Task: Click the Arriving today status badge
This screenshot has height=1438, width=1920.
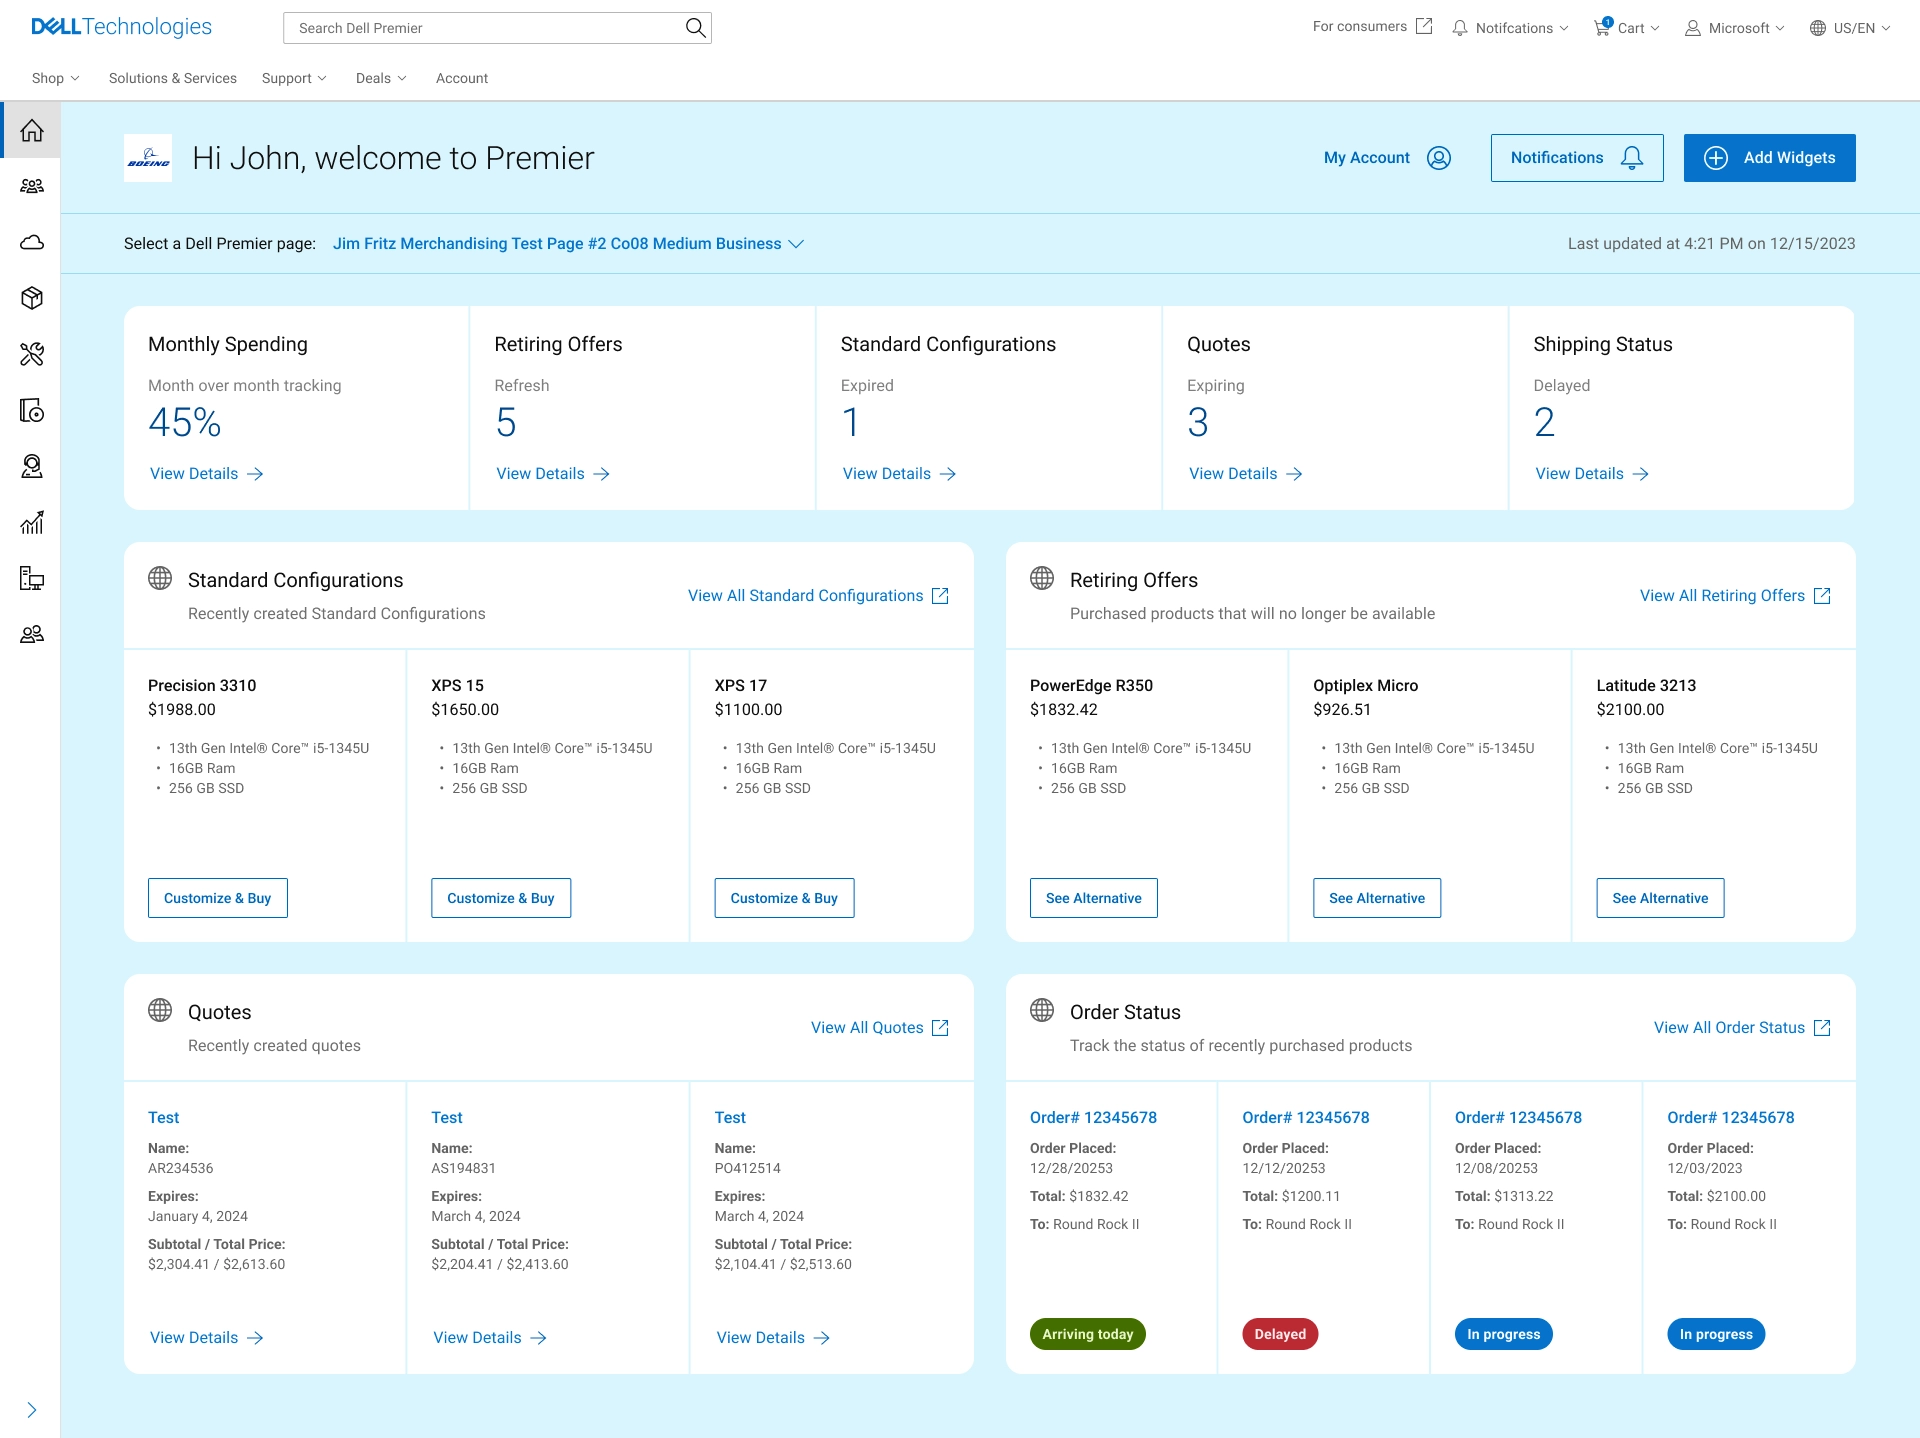Action: coord(1088,1334)
